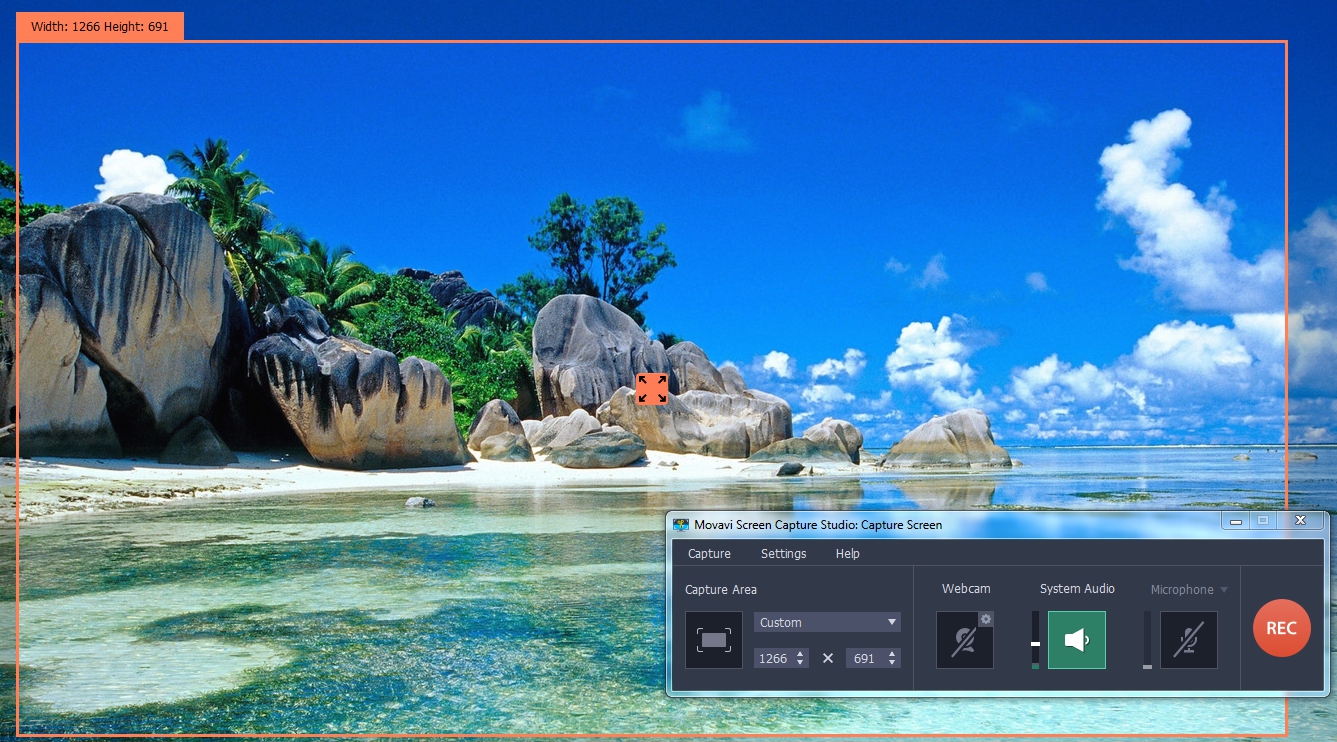
Task: Enable the Webcam capture toggle
Action: point(964,640)
